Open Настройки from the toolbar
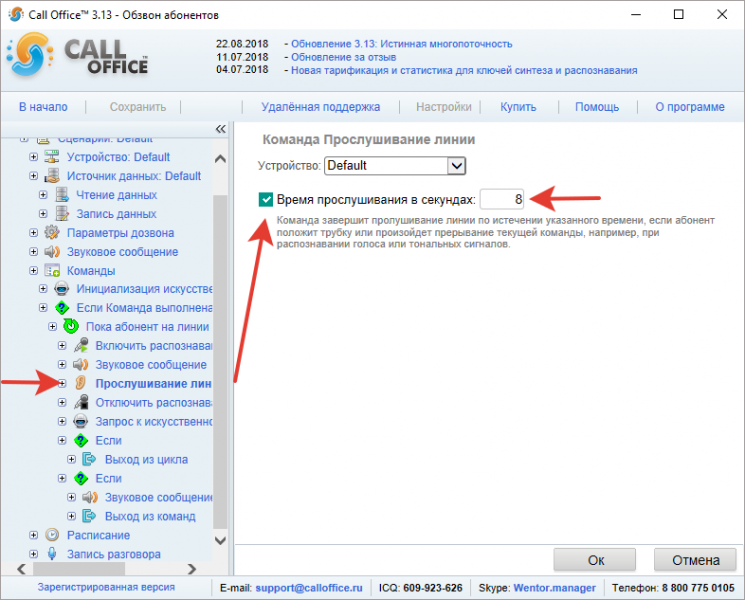Viewport: 745px width, 600px height. 444,107
